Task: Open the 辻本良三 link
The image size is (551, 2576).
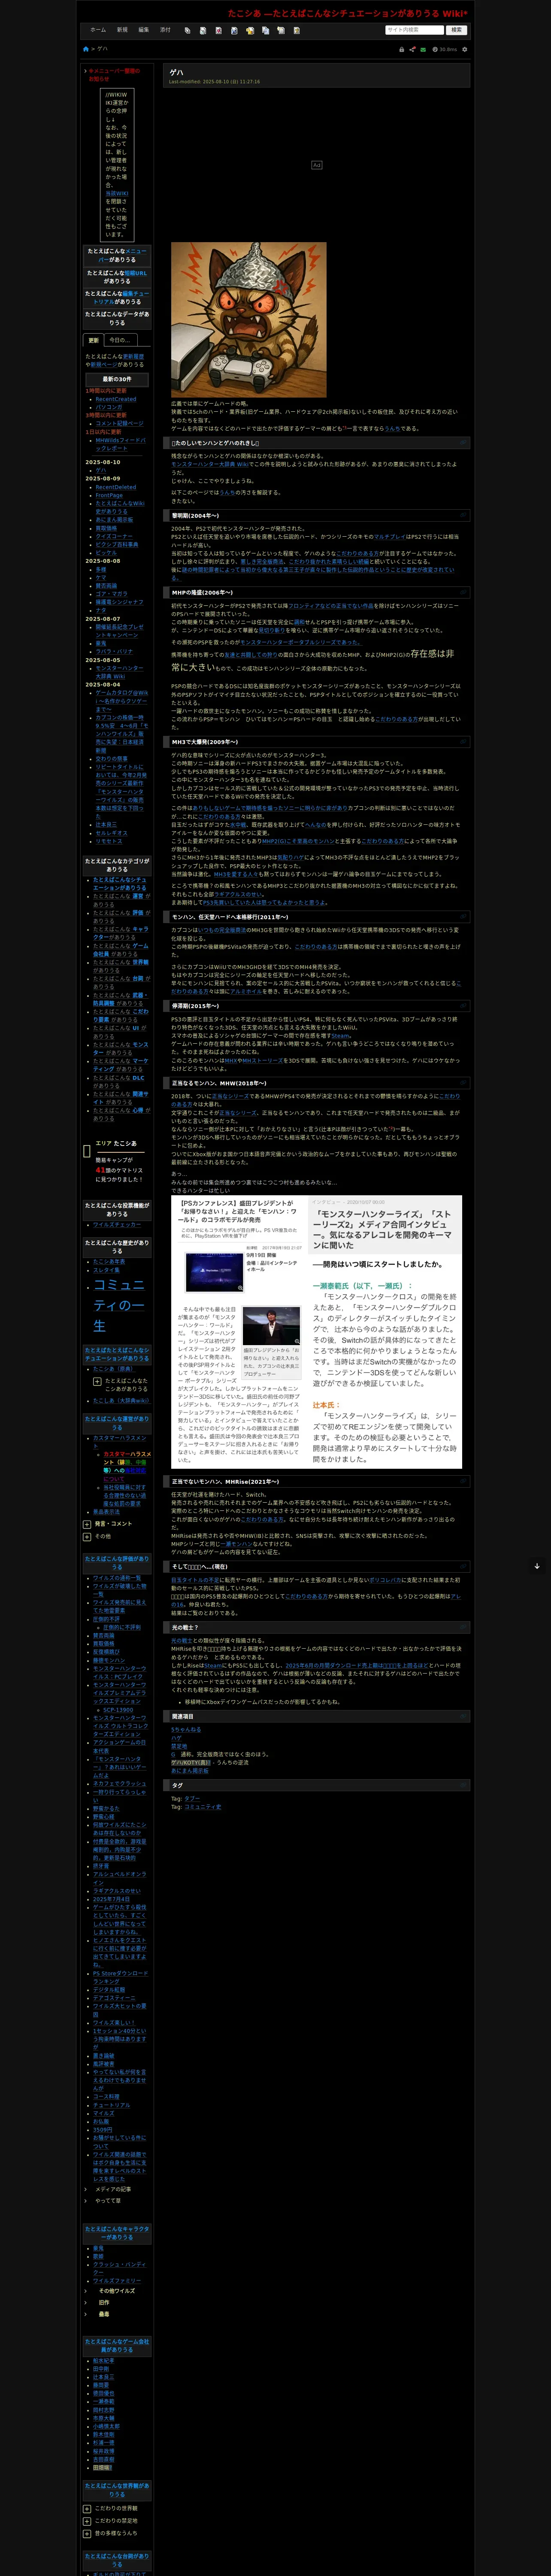Action: [x=104, y=2376]
